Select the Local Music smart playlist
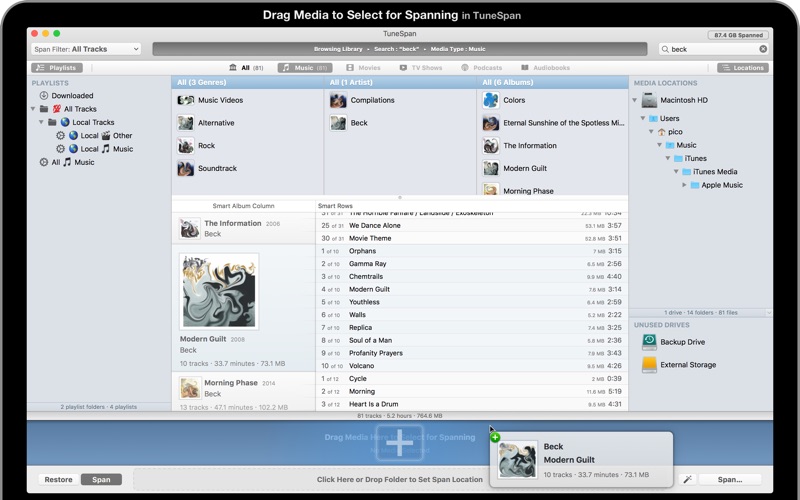 pos(94,148)
